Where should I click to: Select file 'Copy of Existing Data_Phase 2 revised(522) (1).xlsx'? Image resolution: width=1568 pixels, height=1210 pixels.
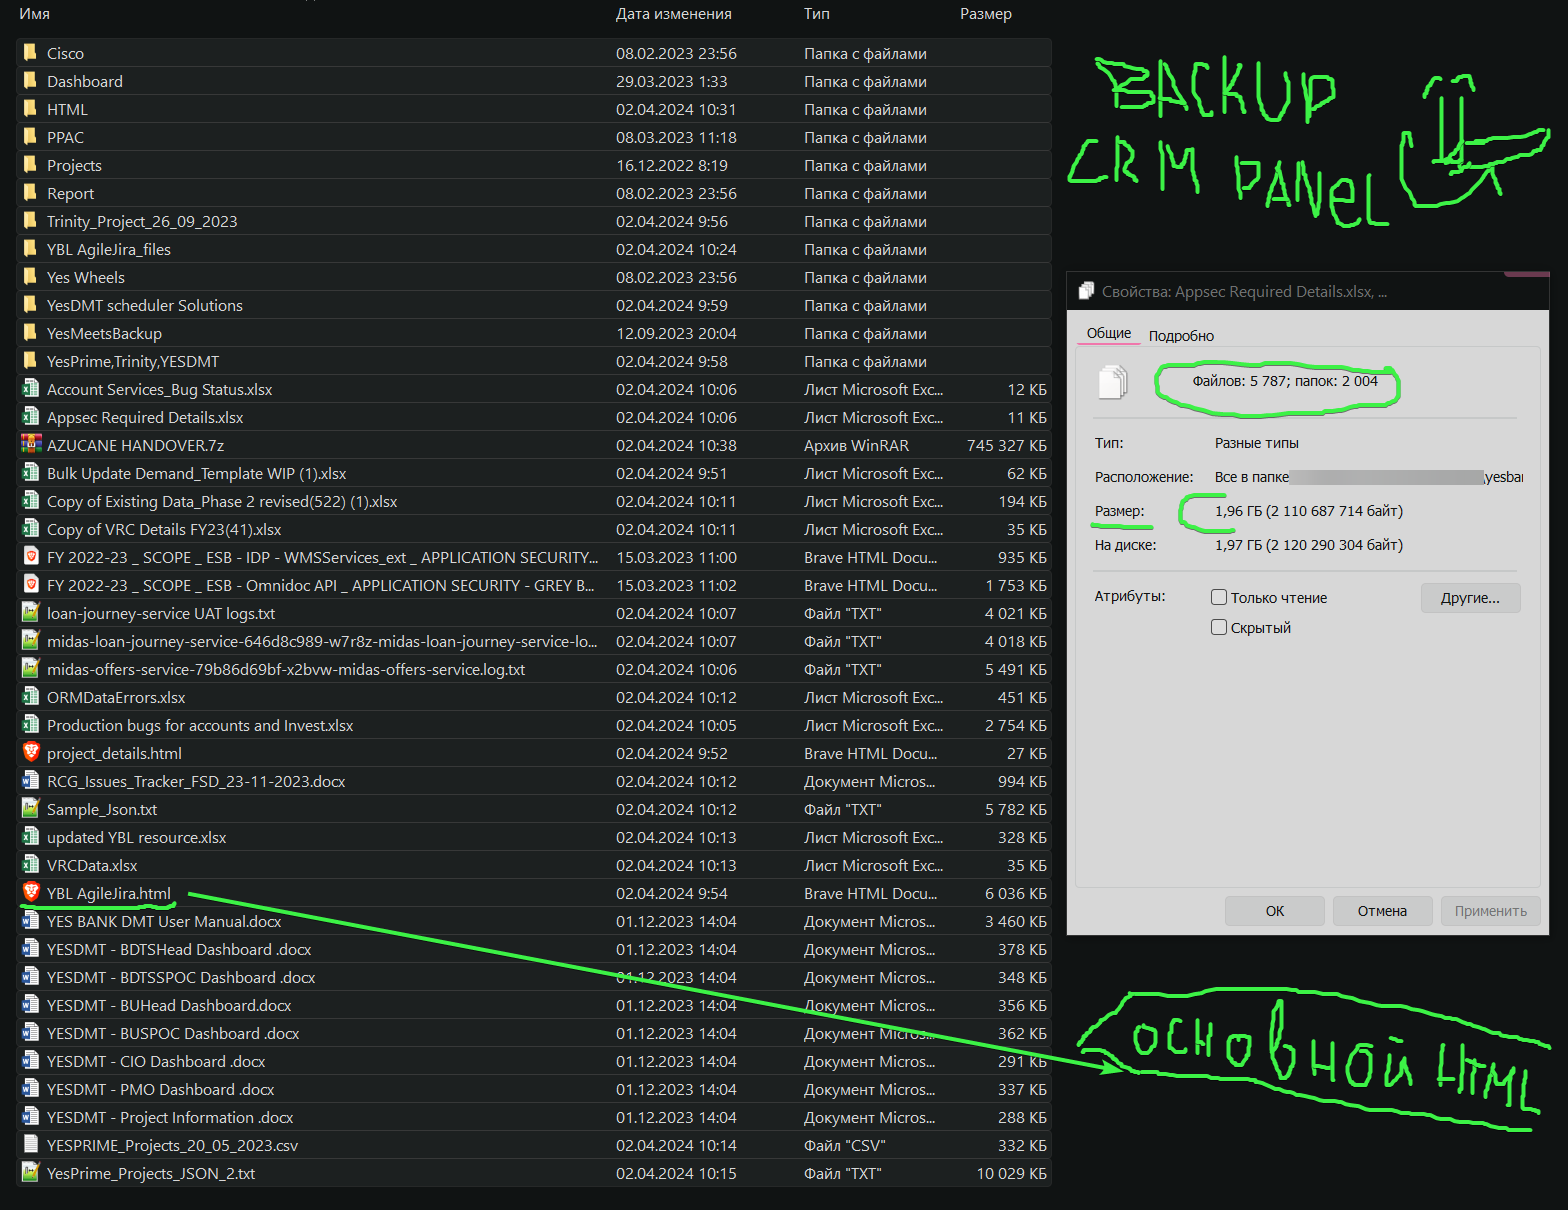[x=222, y=501]
